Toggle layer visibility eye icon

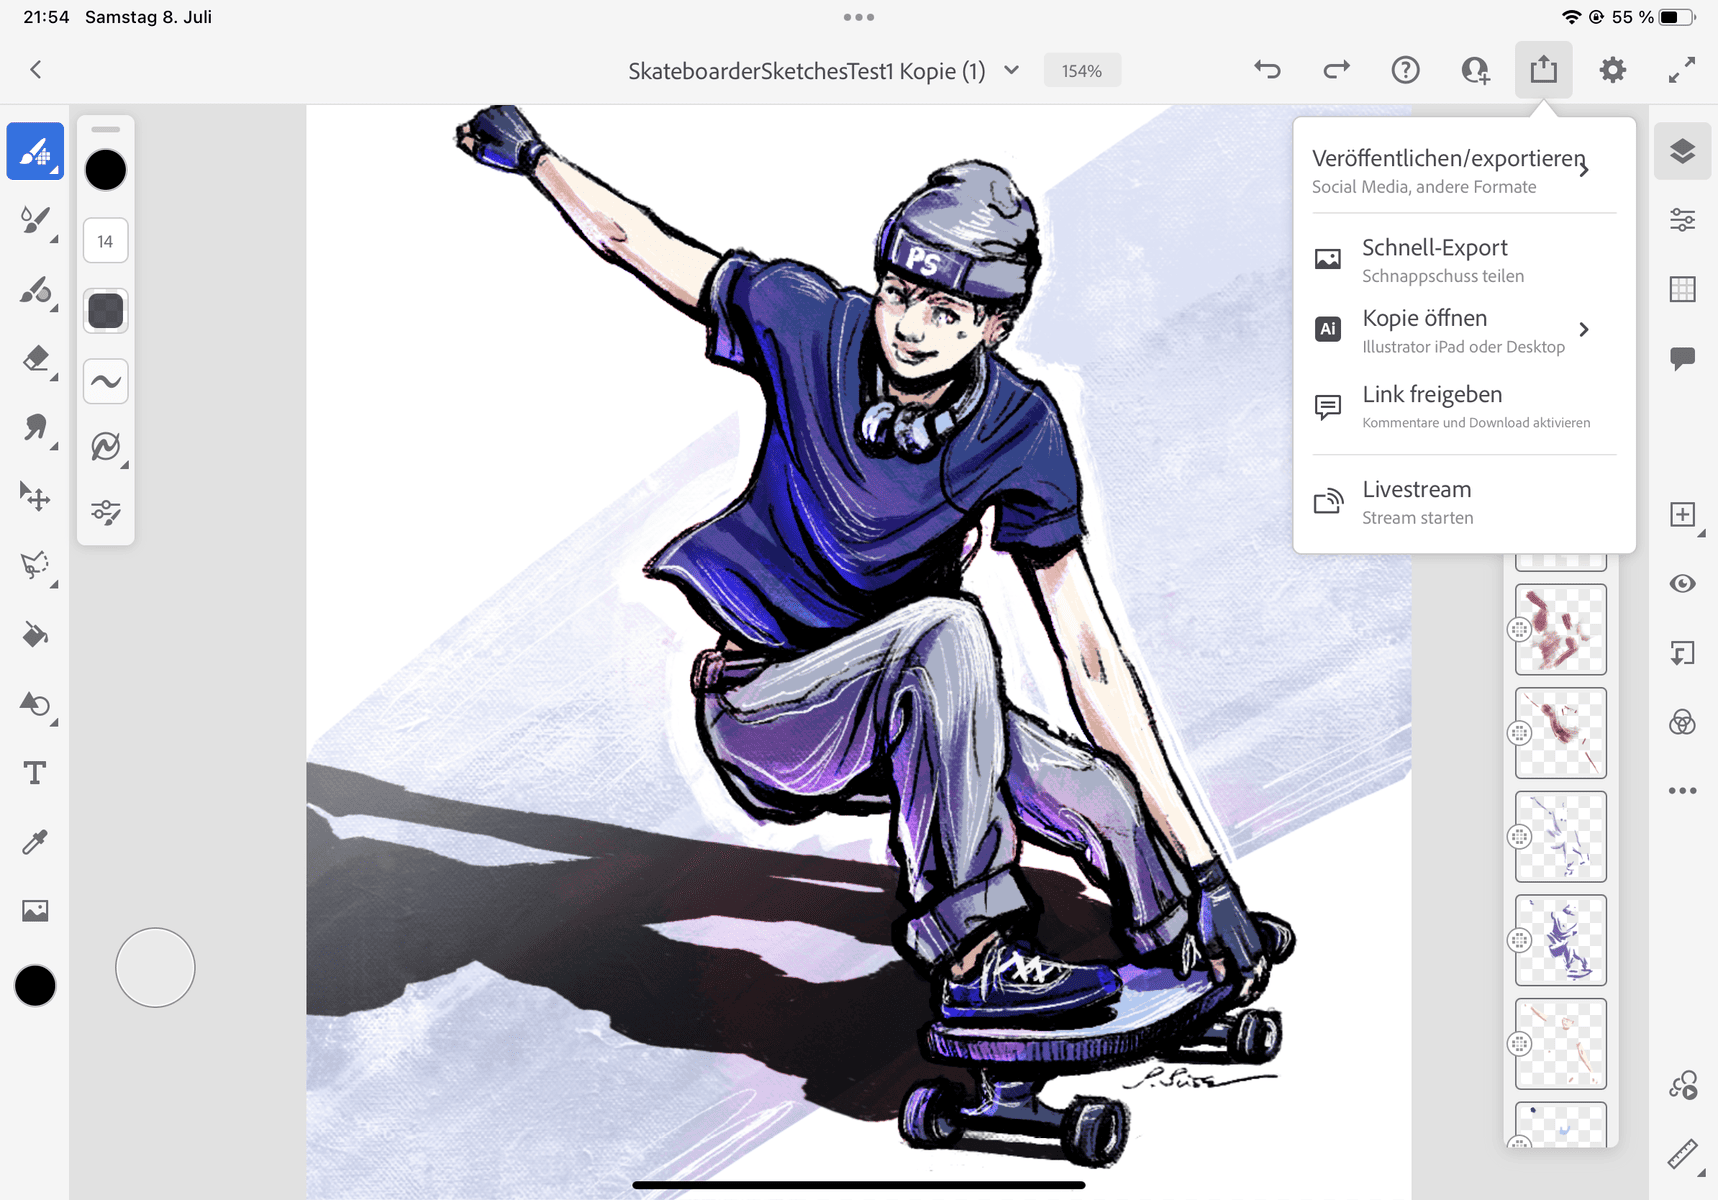[x=1683, y=583]
